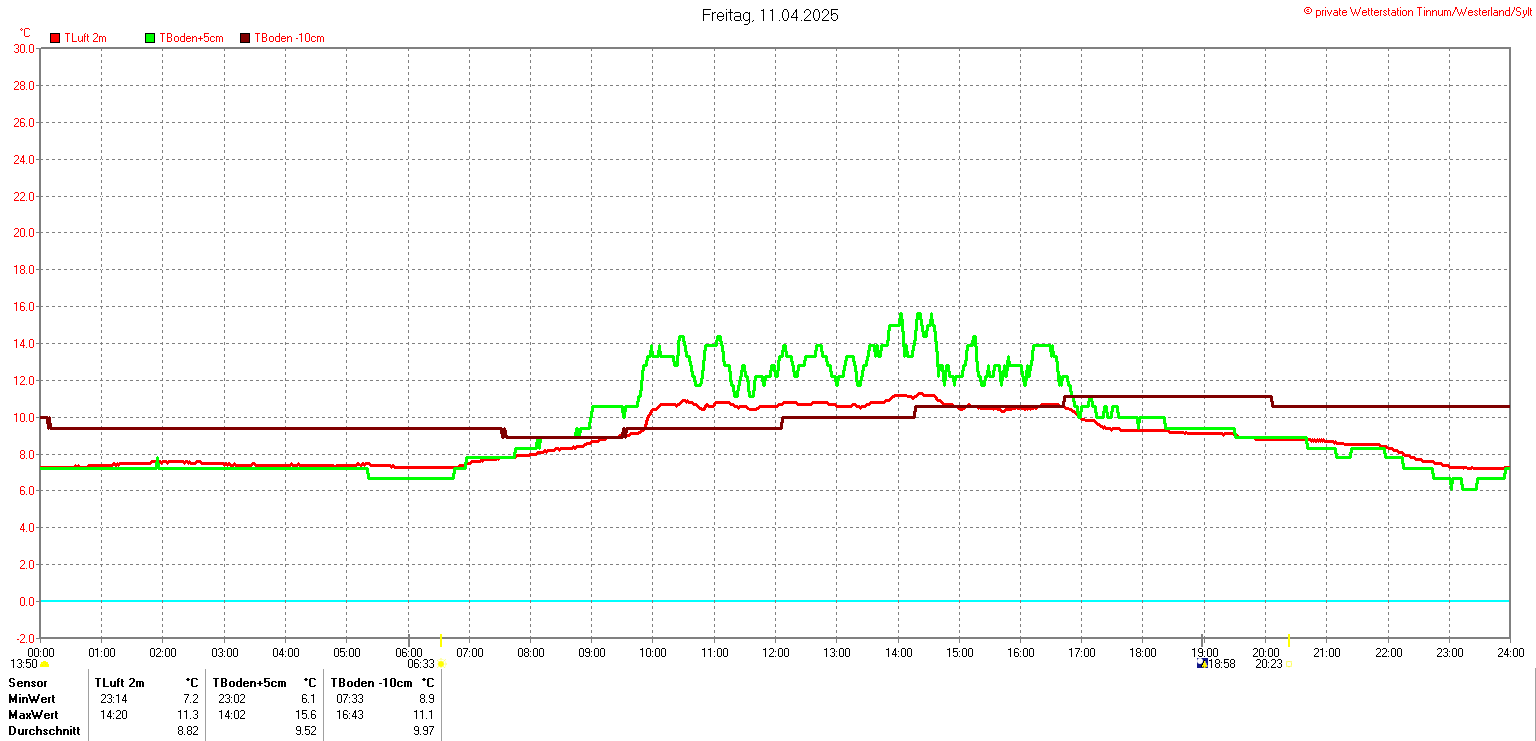Click the yellow icon beside 13:50
Viewport: 1536px width, 741px height.
click(x=44, y=664)
